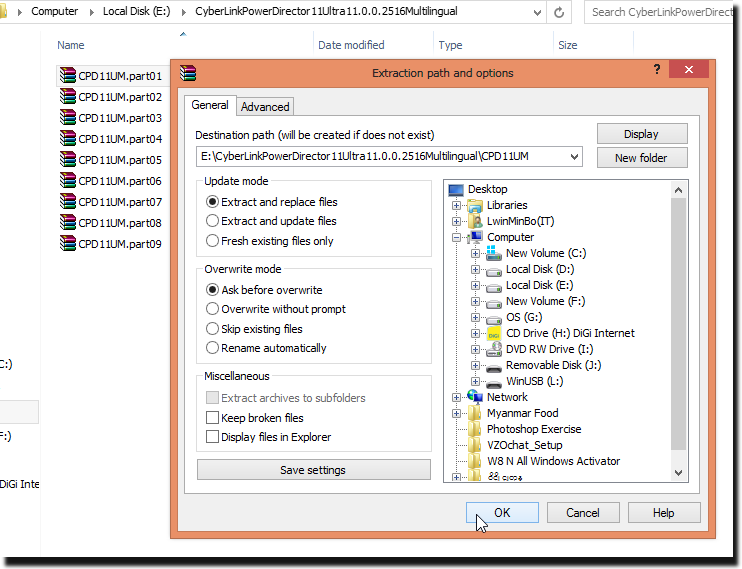
Task: Sort by the Name column header
Action: tap(71, 45)
